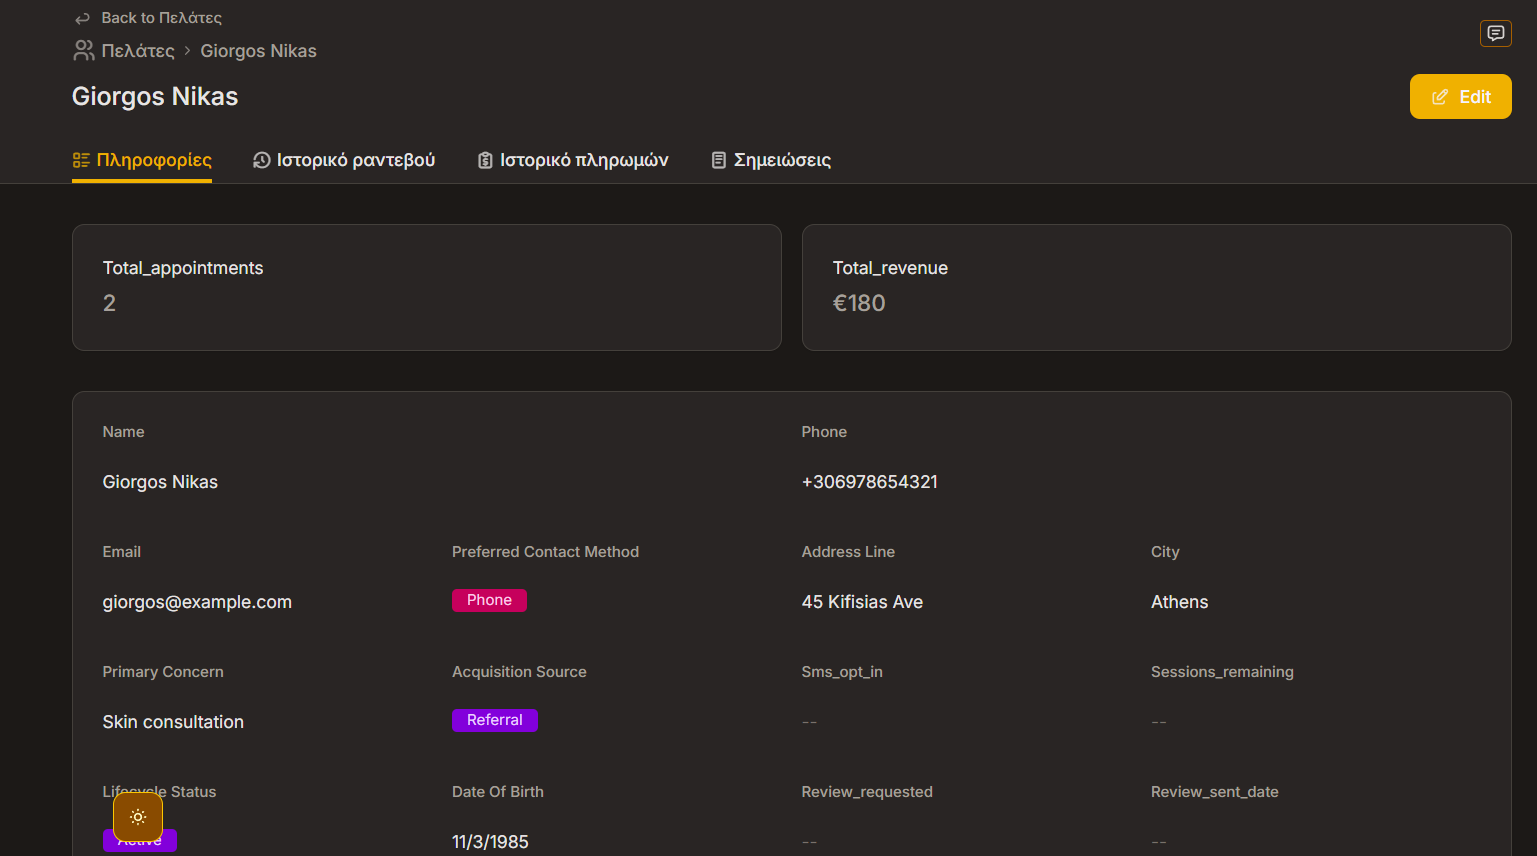Click the back arrow icon
1537x856 pixels.
point(83,18)
